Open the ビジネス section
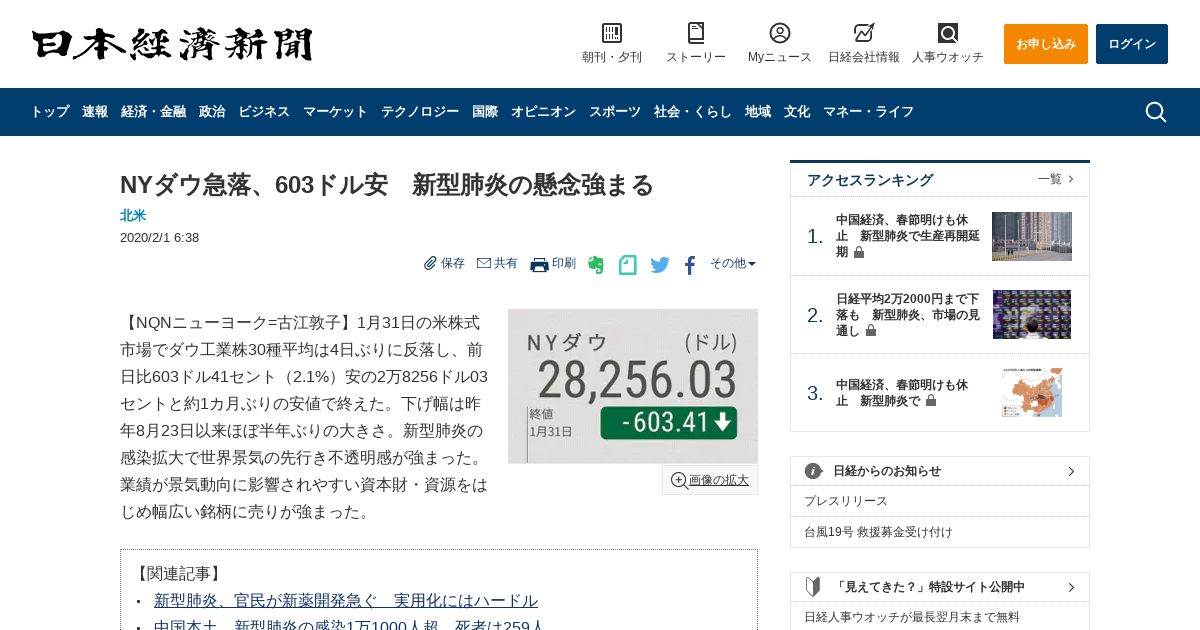This screenshot has width=1200, height=630. [264, 112]
